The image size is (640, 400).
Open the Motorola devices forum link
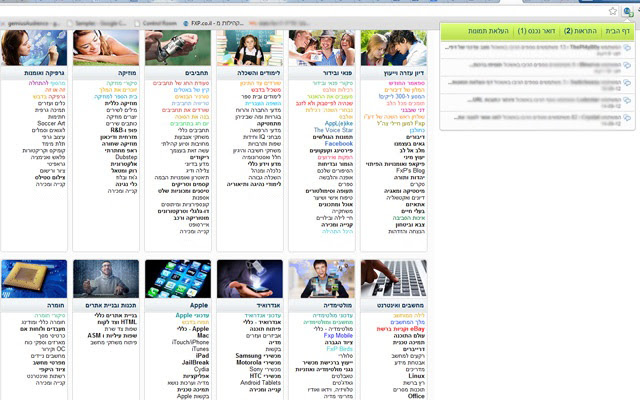[258, 362]
